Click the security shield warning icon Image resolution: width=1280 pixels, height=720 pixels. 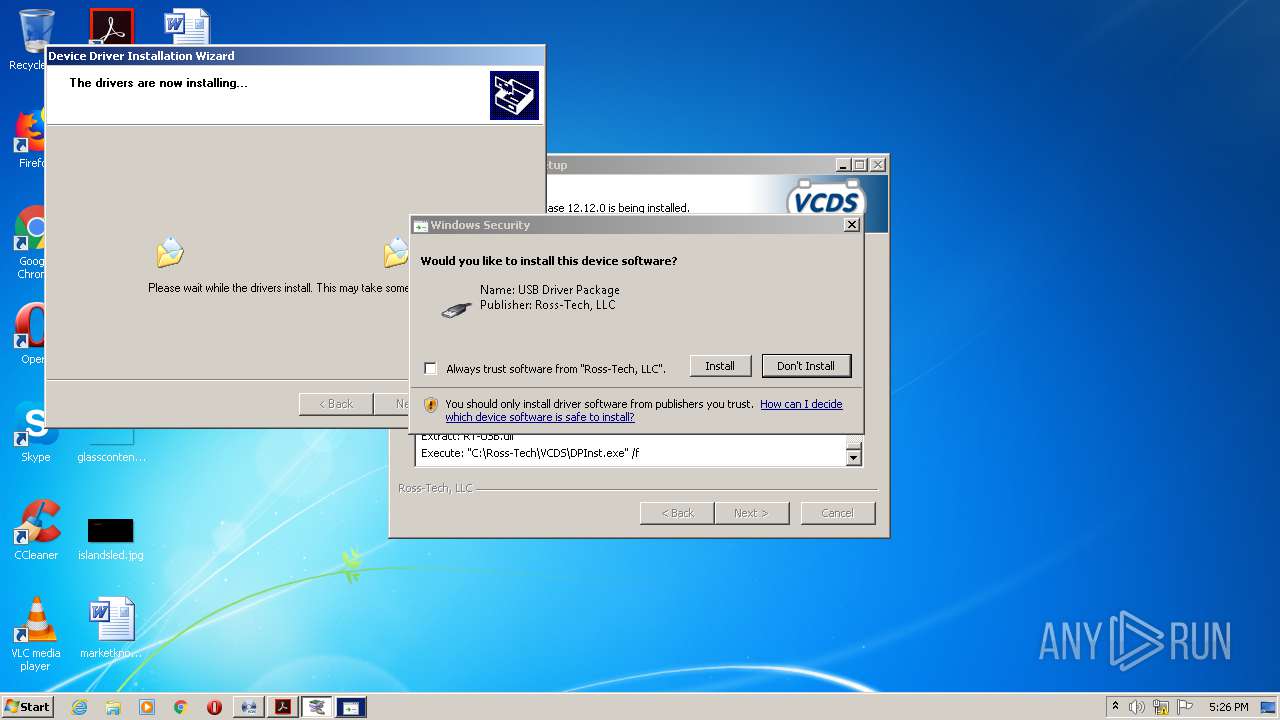pyautogui.click(x=431, y=405)
